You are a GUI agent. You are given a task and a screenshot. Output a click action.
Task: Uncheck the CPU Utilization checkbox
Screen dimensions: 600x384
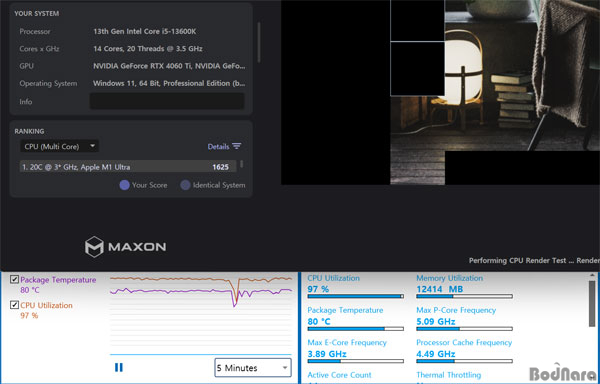coord(14,305)
